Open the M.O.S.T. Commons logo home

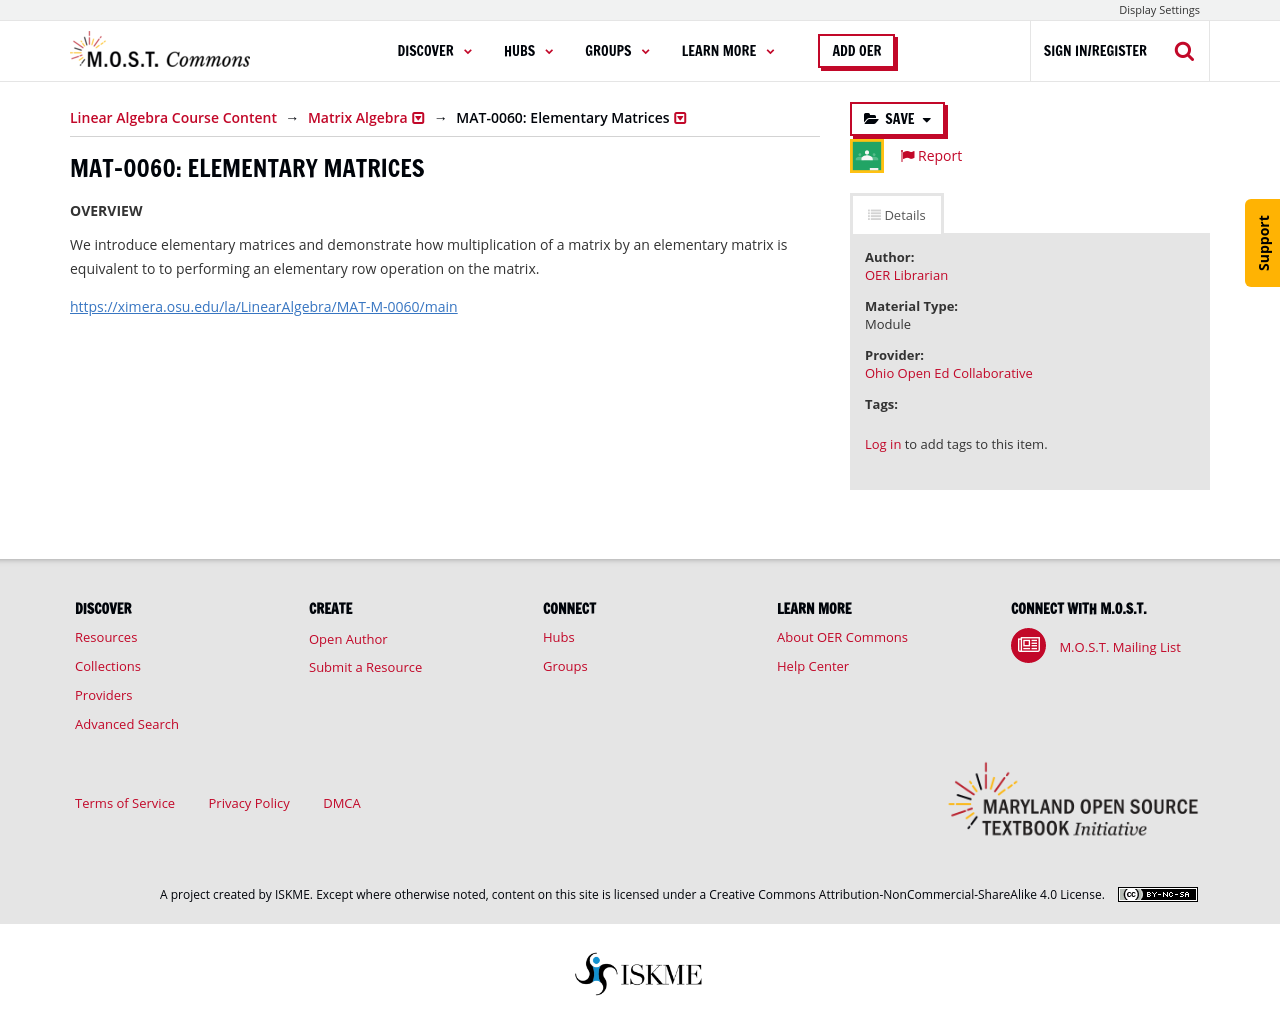[161, 51]
